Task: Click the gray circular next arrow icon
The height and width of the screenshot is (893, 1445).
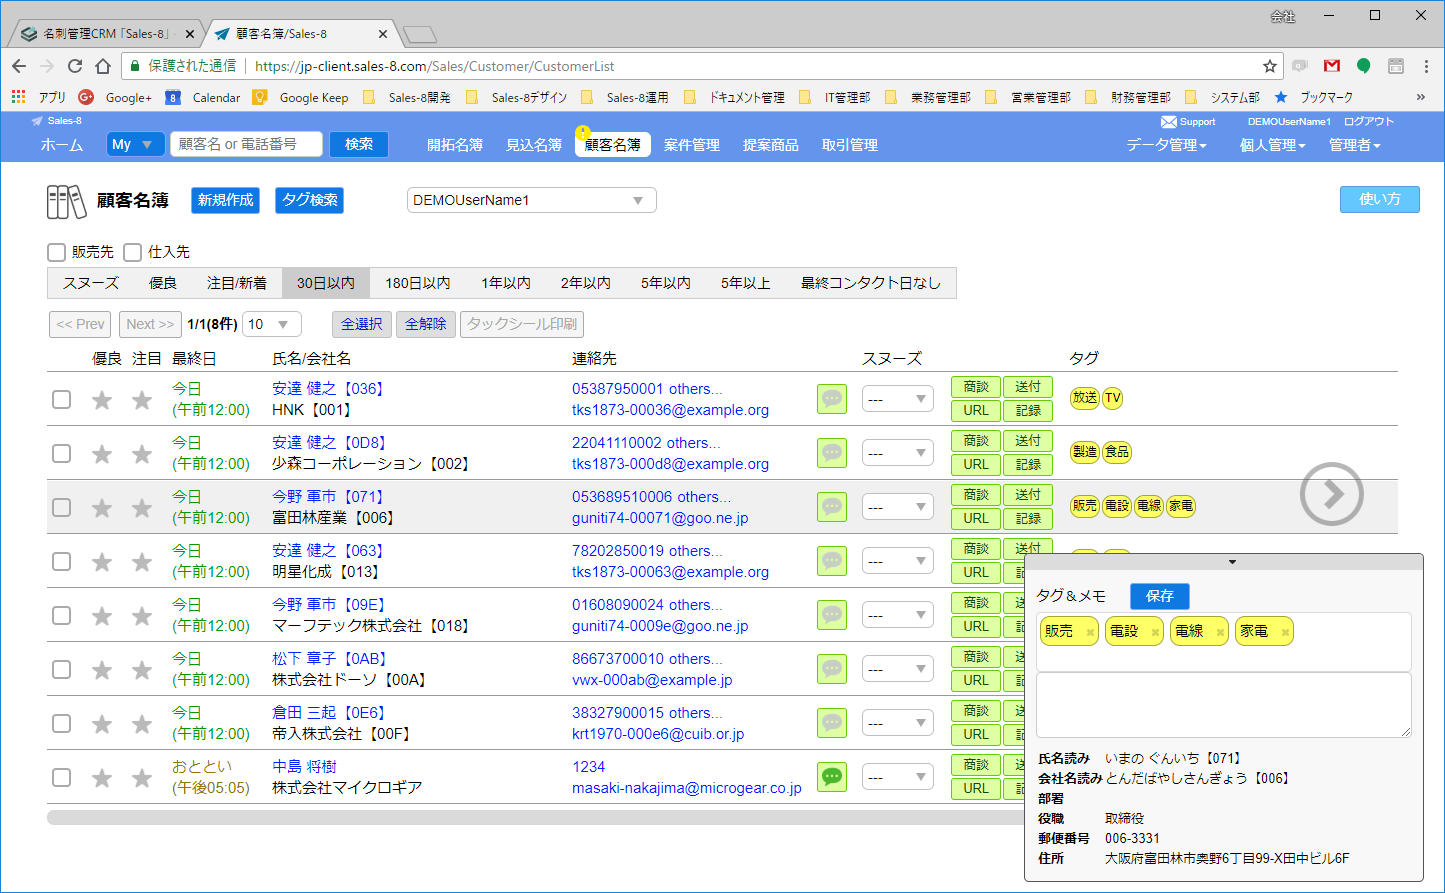Action: coord(1332,494)
